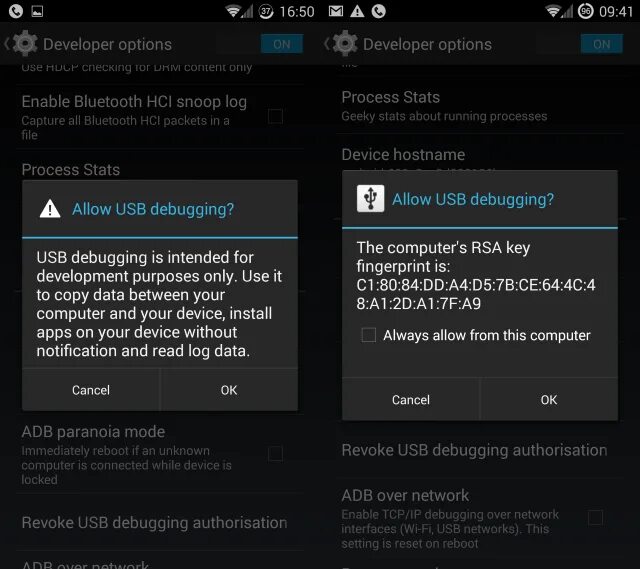Tap the settings gear icon in left screen header

[x=25, y=44]
